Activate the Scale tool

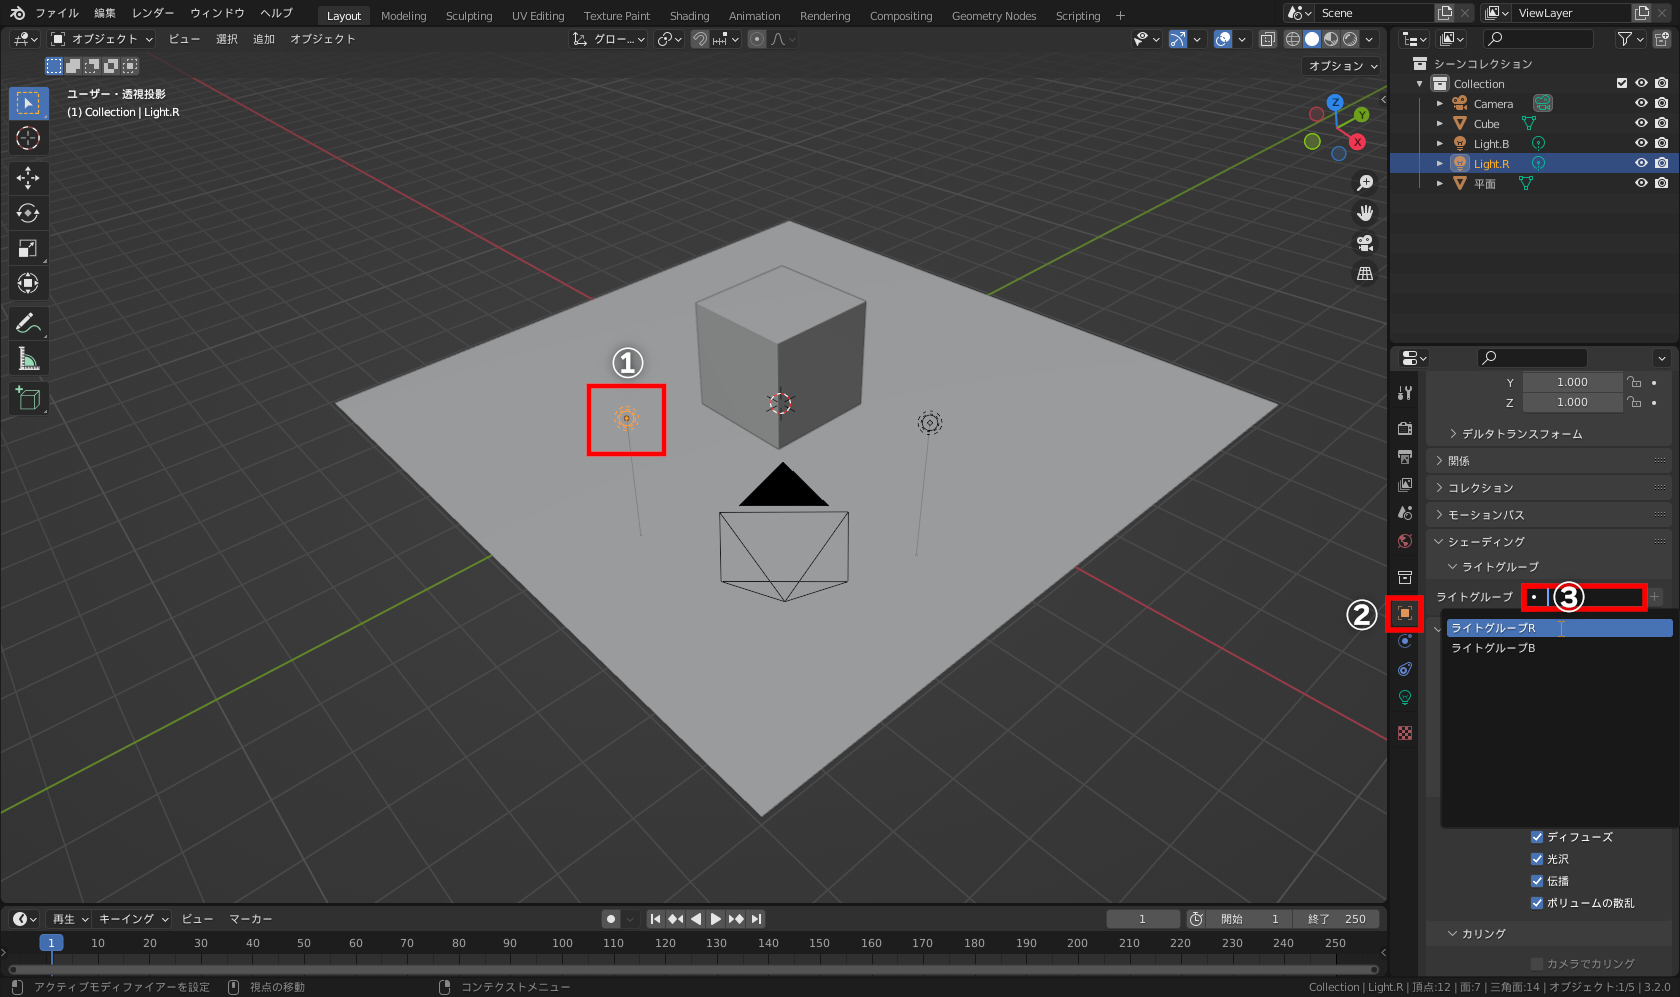(28, 248)
